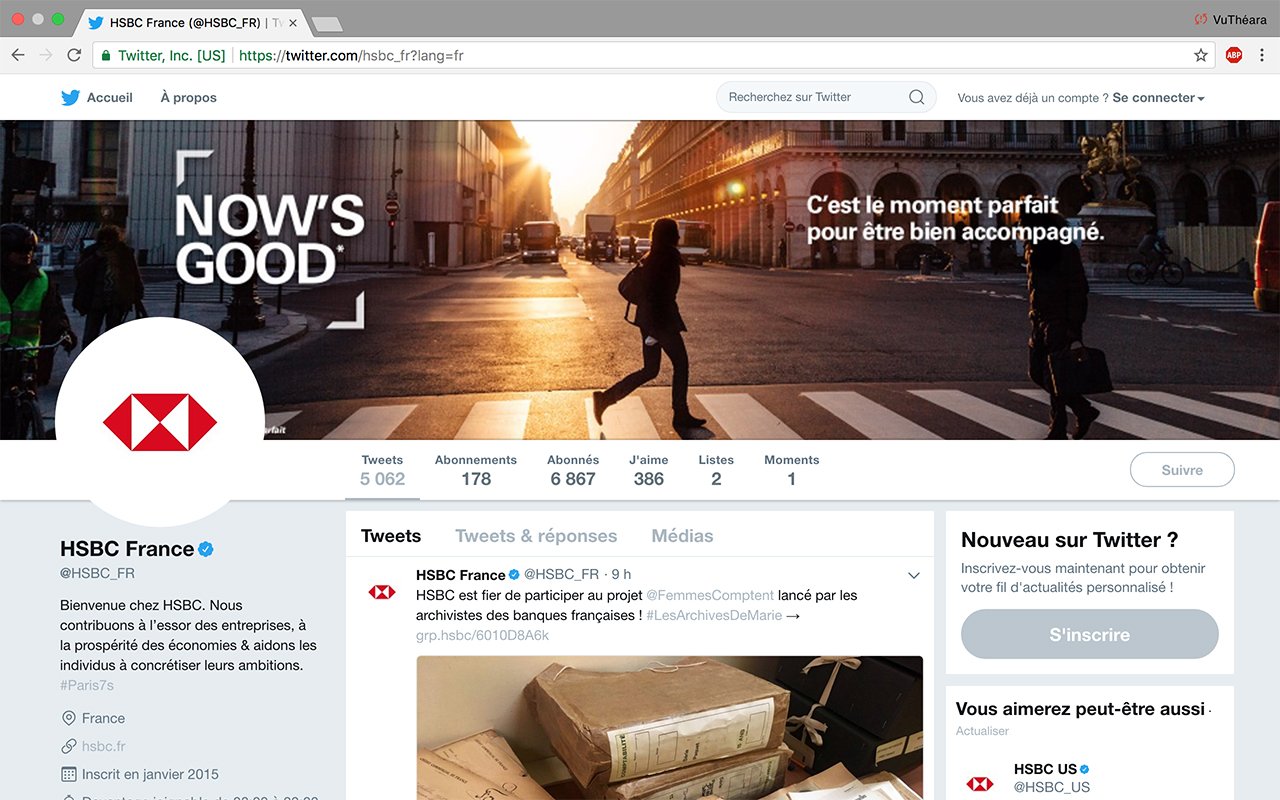Click the HSBC France verified badge in the sidebar
1280x800 pixels.
207,549
